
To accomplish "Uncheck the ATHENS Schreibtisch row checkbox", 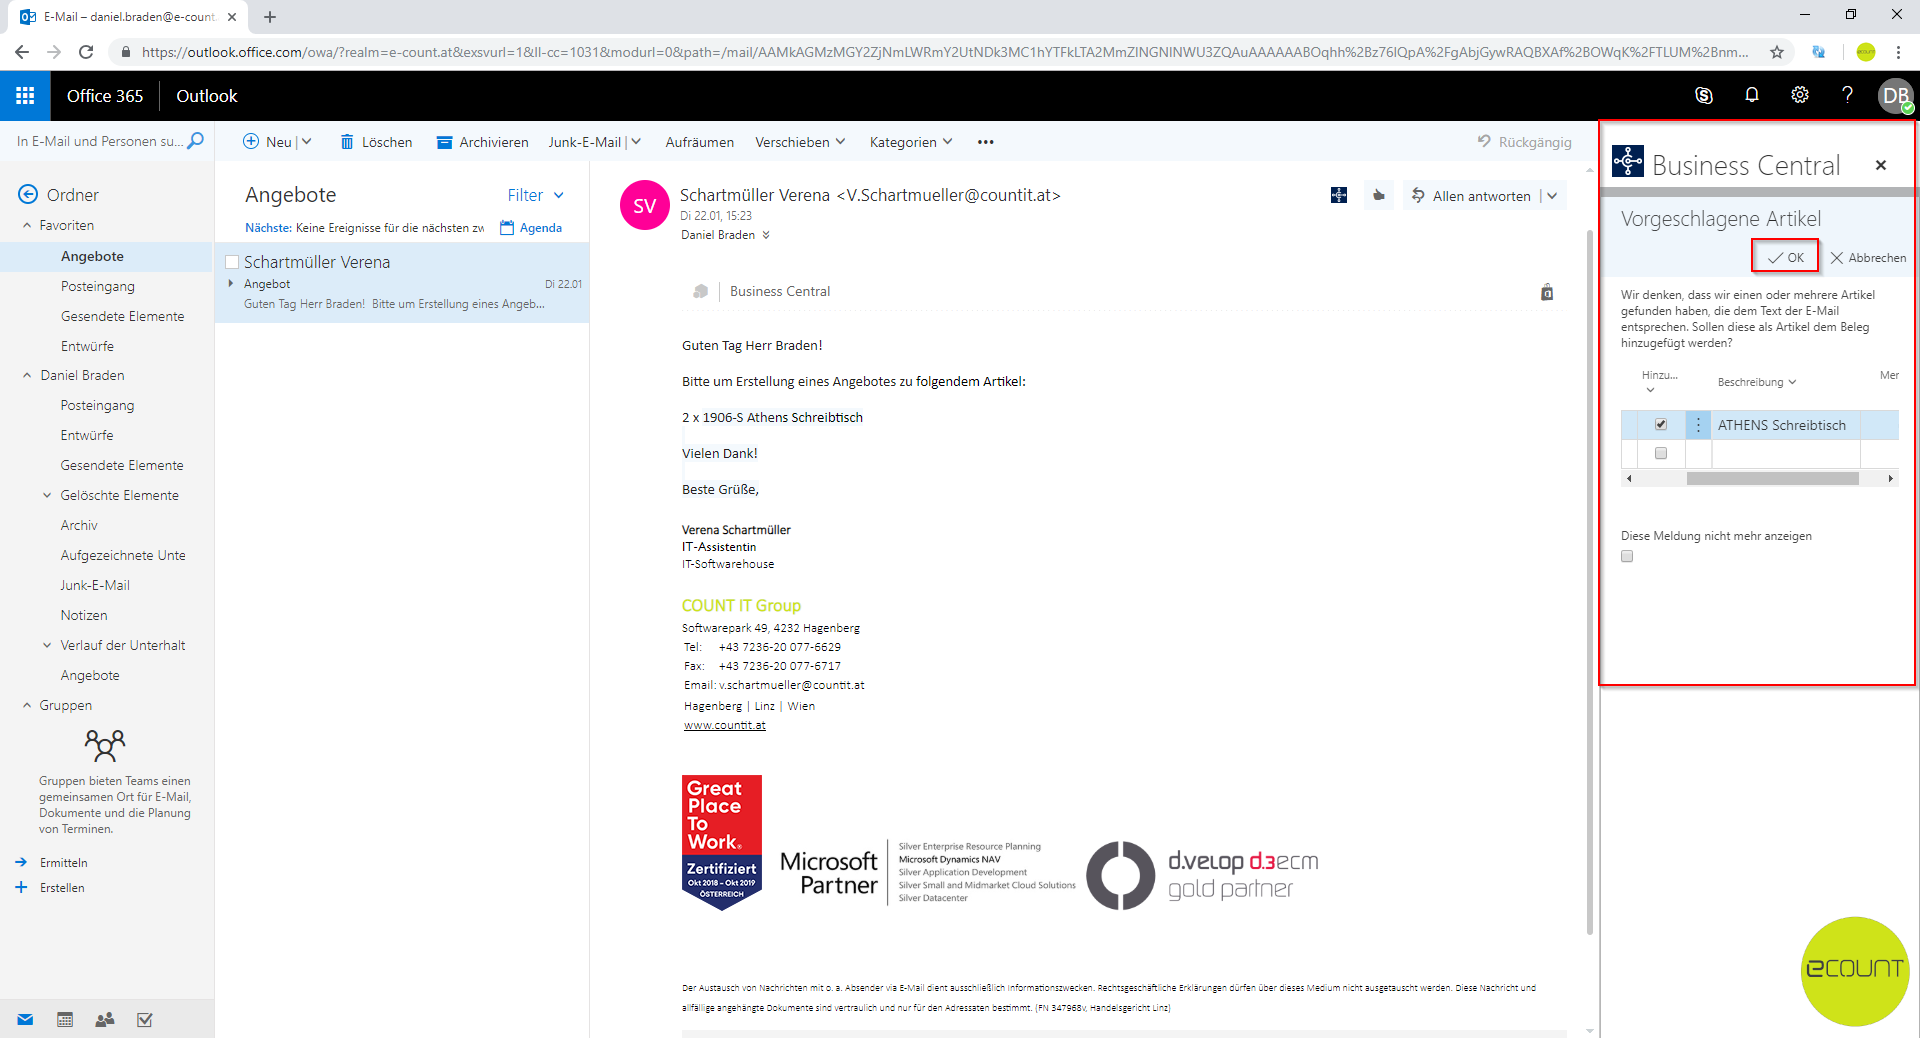I will coord(1661,424).
